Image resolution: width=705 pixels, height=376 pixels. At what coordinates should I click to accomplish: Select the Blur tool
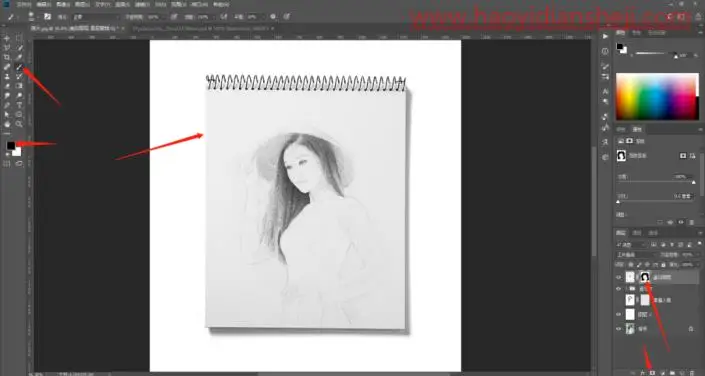click(x=7, y=95)
